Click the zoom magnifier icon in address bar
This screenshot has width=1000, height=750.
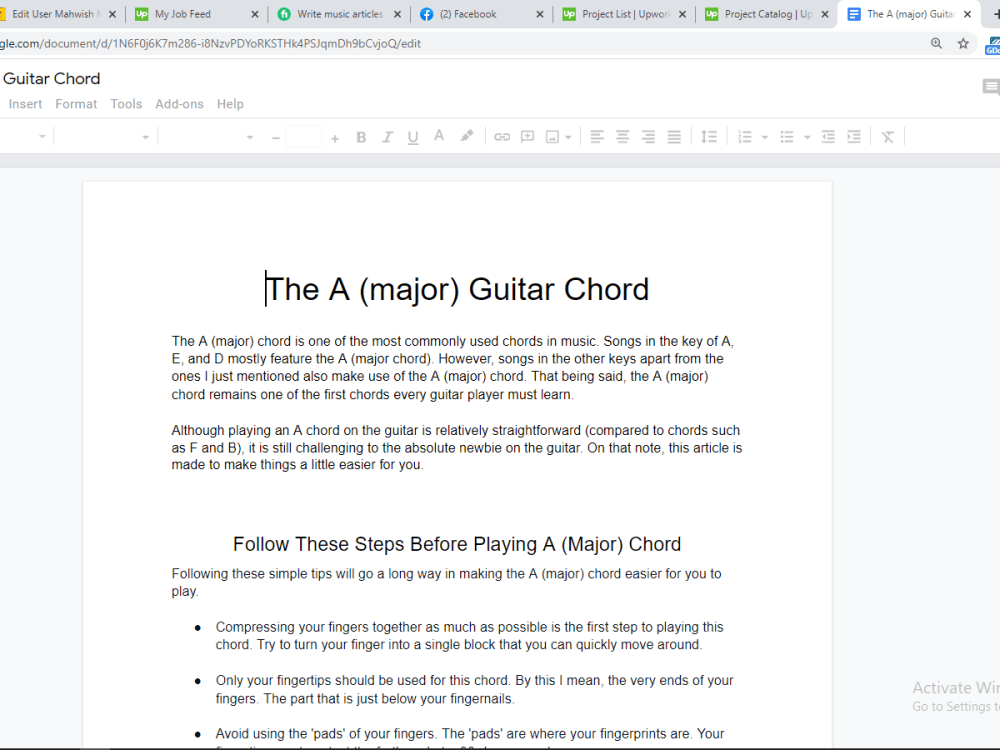[x=936, y=43]
